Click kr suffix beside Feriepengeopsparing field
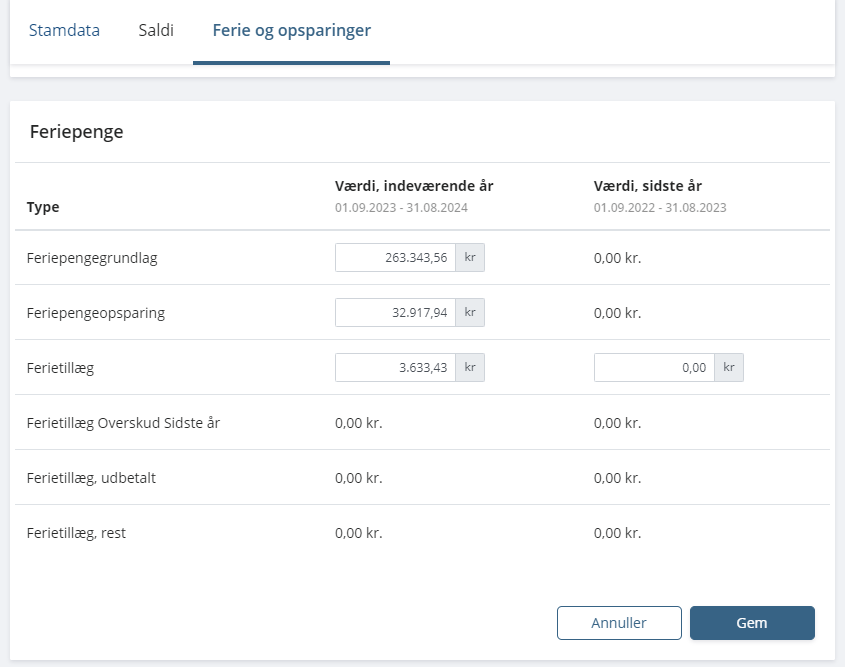This screenshot has width=845, height=667. [470, 313]
